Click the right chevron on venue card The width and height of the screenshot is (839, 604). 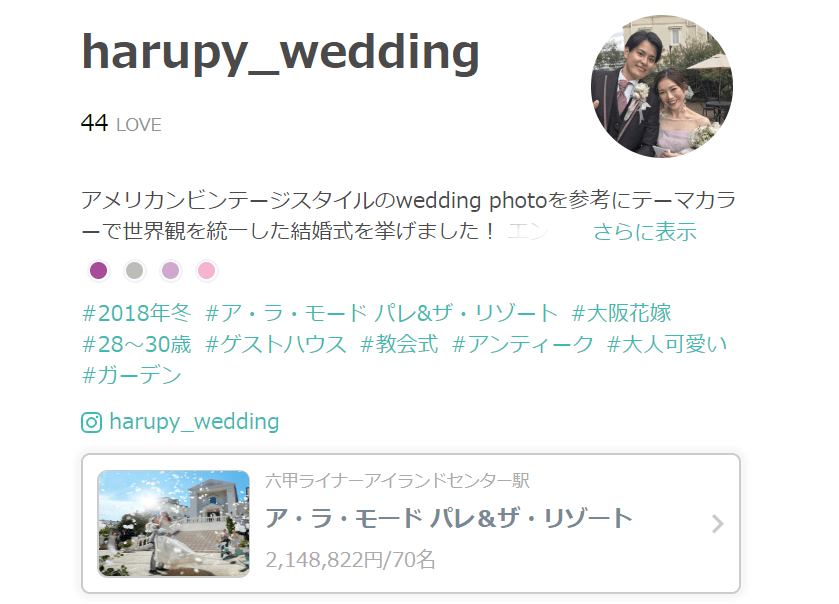(718, 524)
